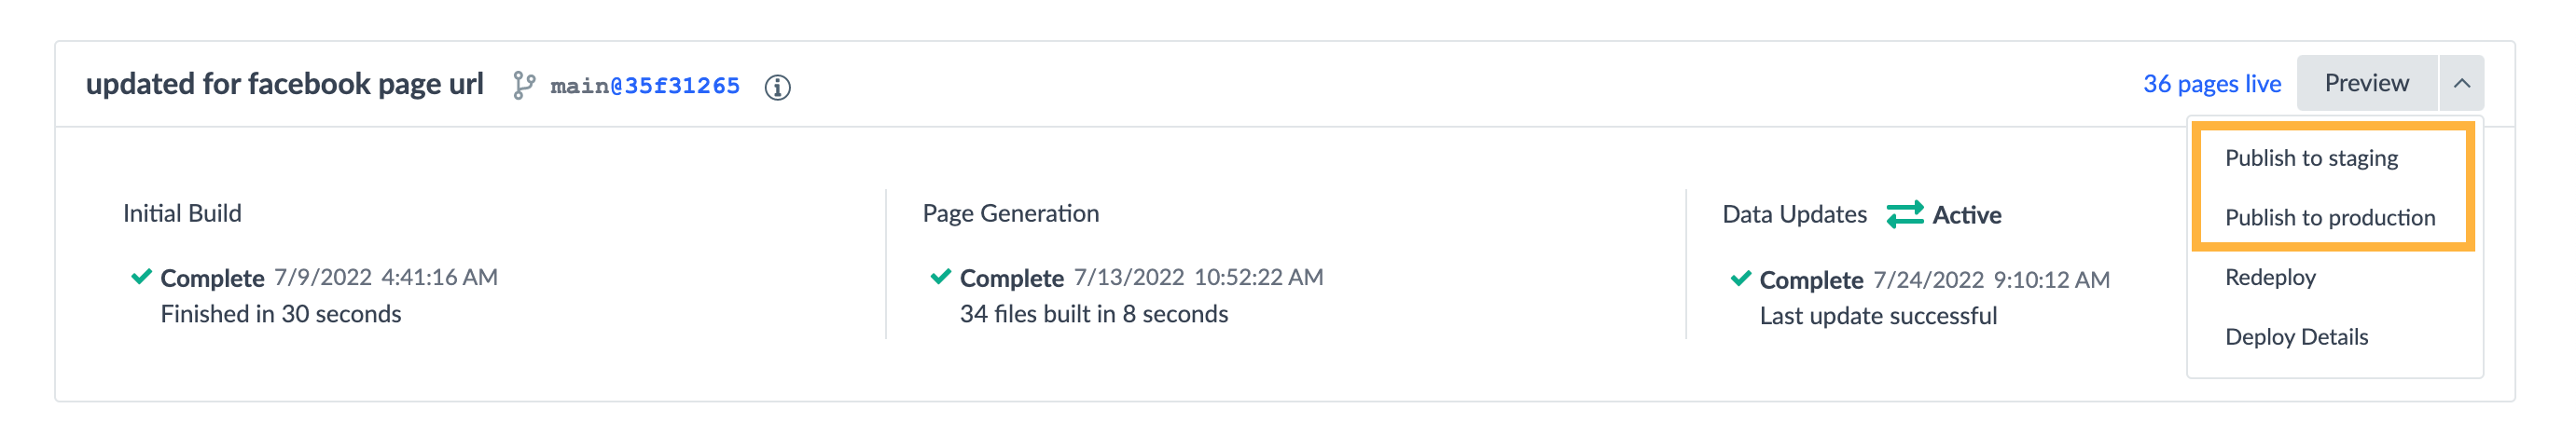This screenshot has width=2576, height=436.
Task: Click the deploy title updated for facebook page url
Action: 284,84
